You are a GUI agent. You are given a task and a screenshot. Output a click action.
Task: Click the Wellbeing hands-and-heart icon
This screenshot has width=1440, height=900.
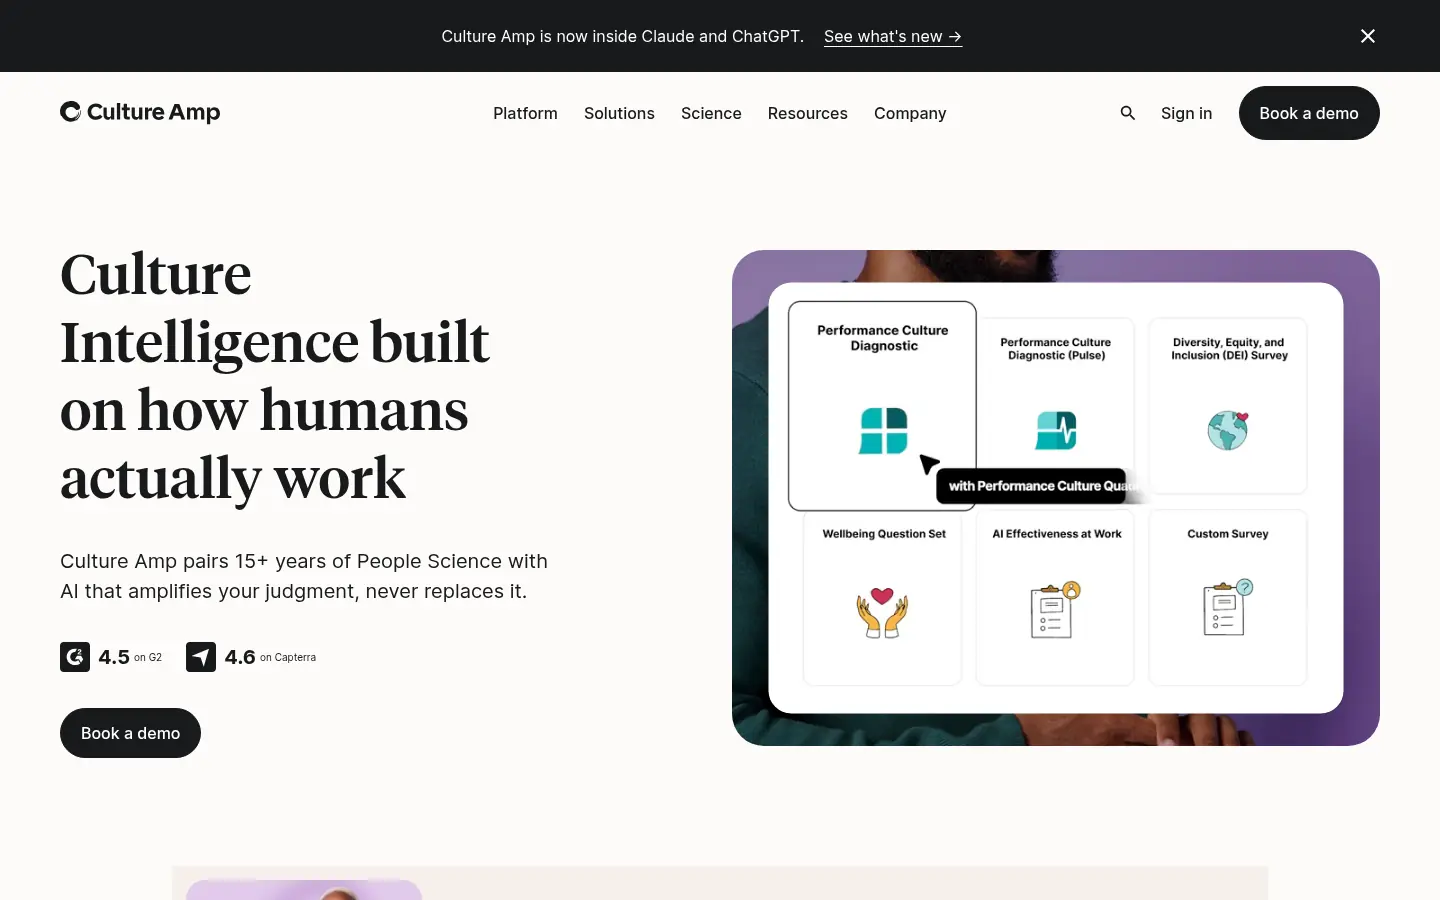click(x=882, y=612)
